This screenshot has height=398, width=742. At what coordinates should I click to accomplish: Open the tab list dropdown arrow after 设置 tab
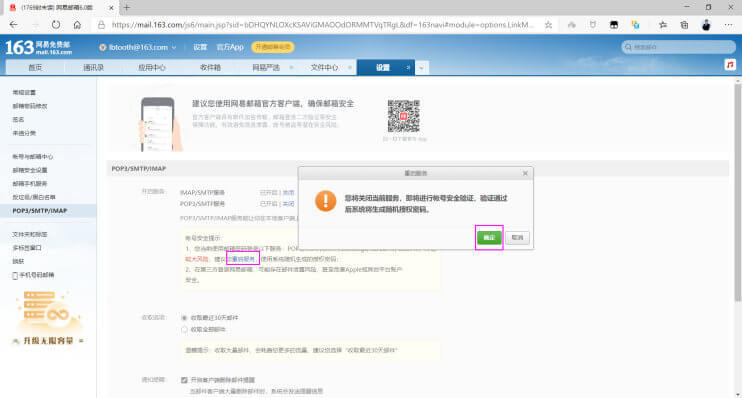(421, 68)
